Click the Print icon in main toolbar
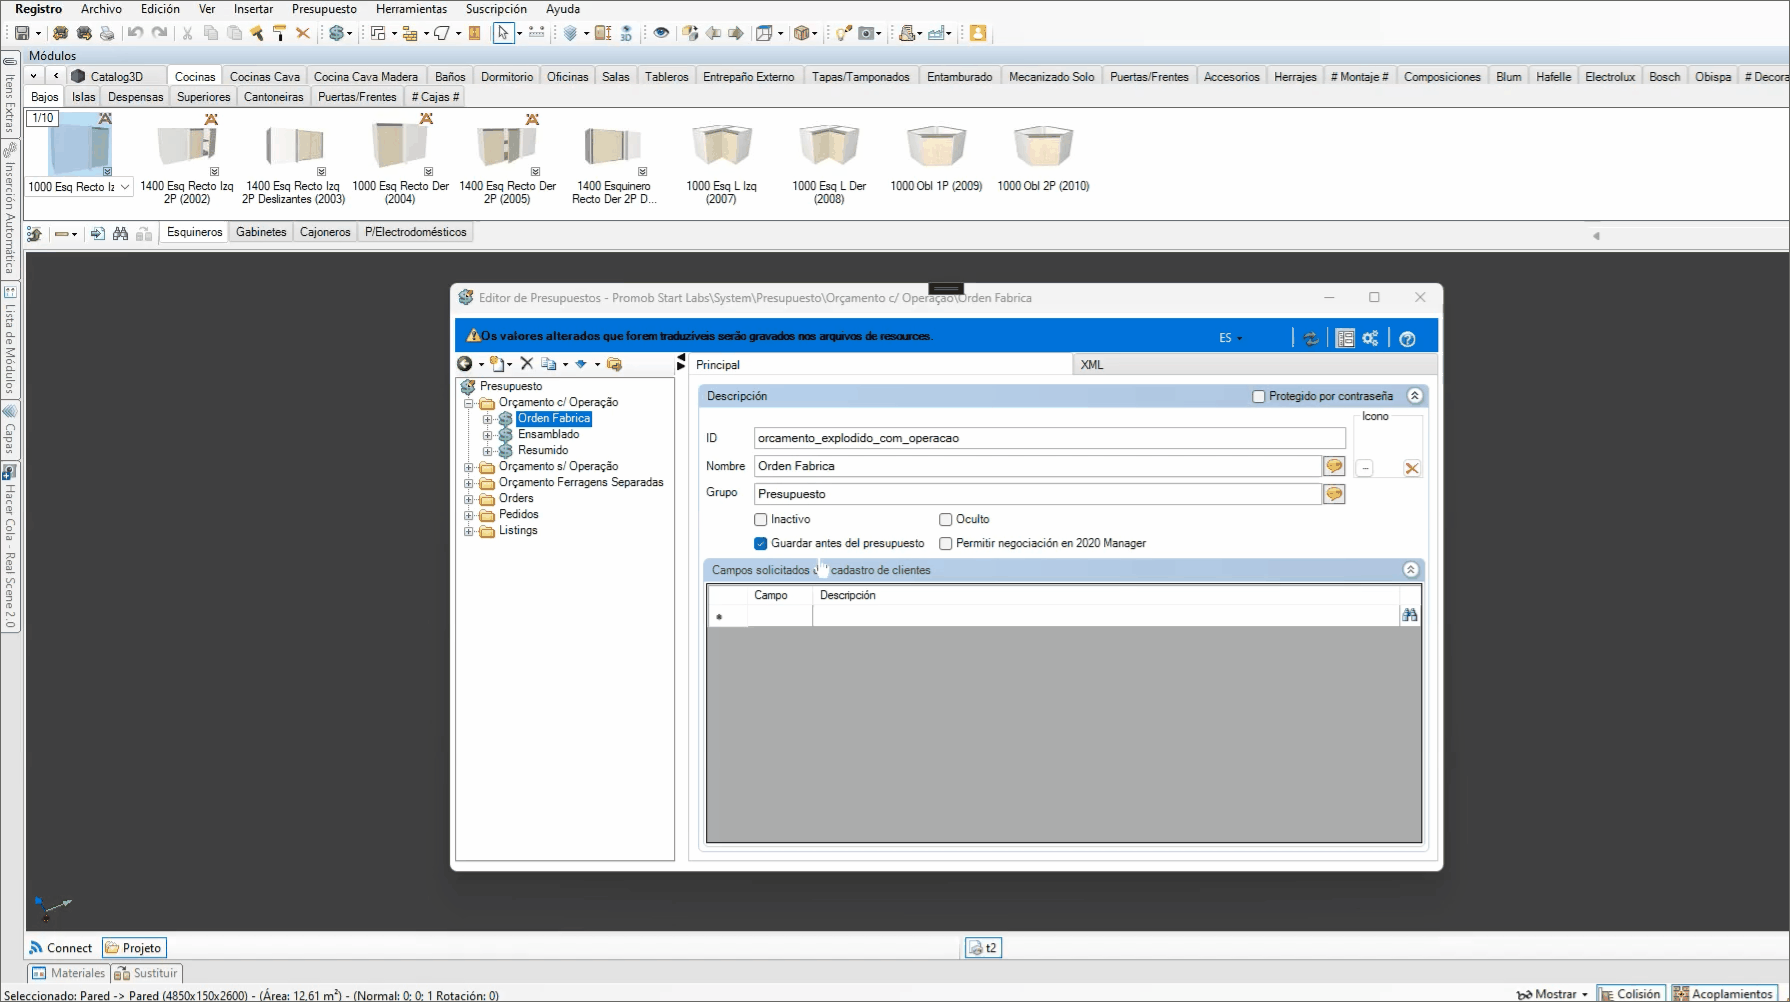Screen dimensions: 1790x1002 click(x=107, y=33)
